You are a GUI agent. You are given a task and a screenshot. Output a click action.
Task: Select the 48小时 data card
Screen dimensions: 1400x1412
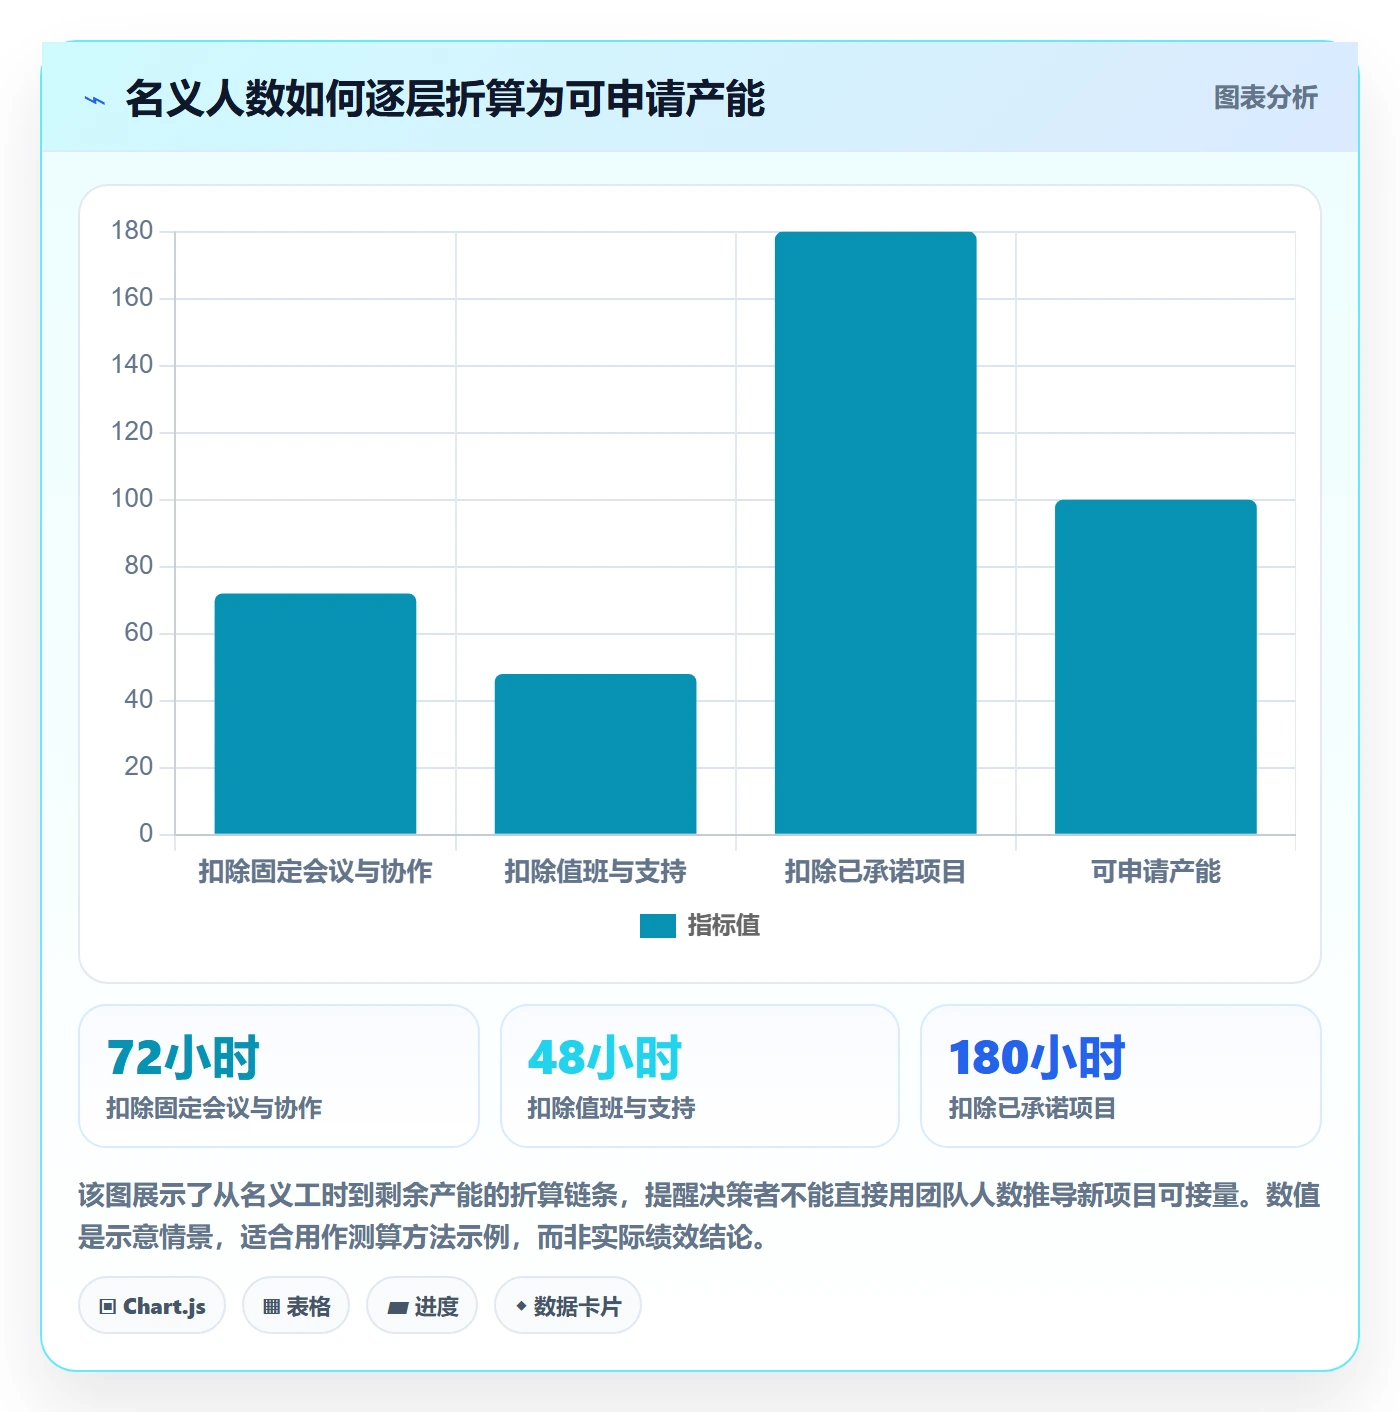(700, 1076)
